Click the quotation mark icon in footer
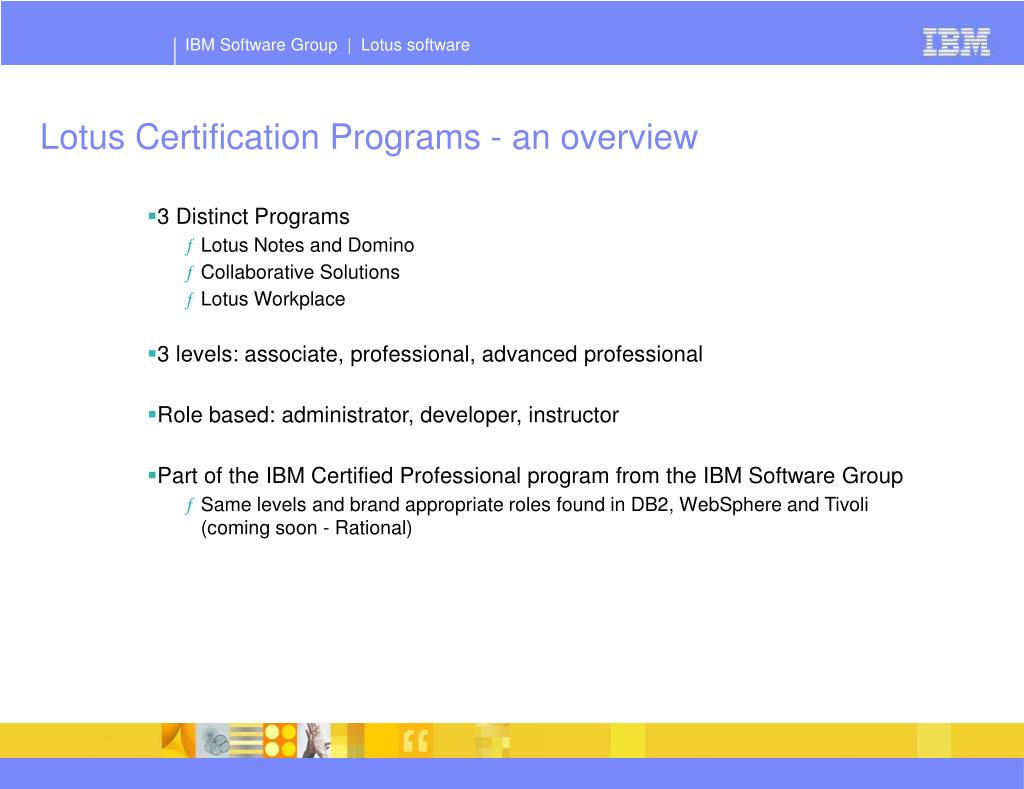This screenshot has height=789, width=1024. click(x=415, y=741)
